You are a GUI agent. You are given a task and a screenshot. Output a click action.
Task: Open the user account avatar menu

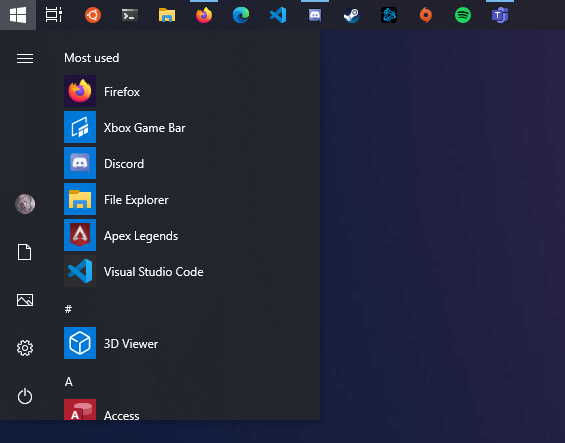pos(25,204)
